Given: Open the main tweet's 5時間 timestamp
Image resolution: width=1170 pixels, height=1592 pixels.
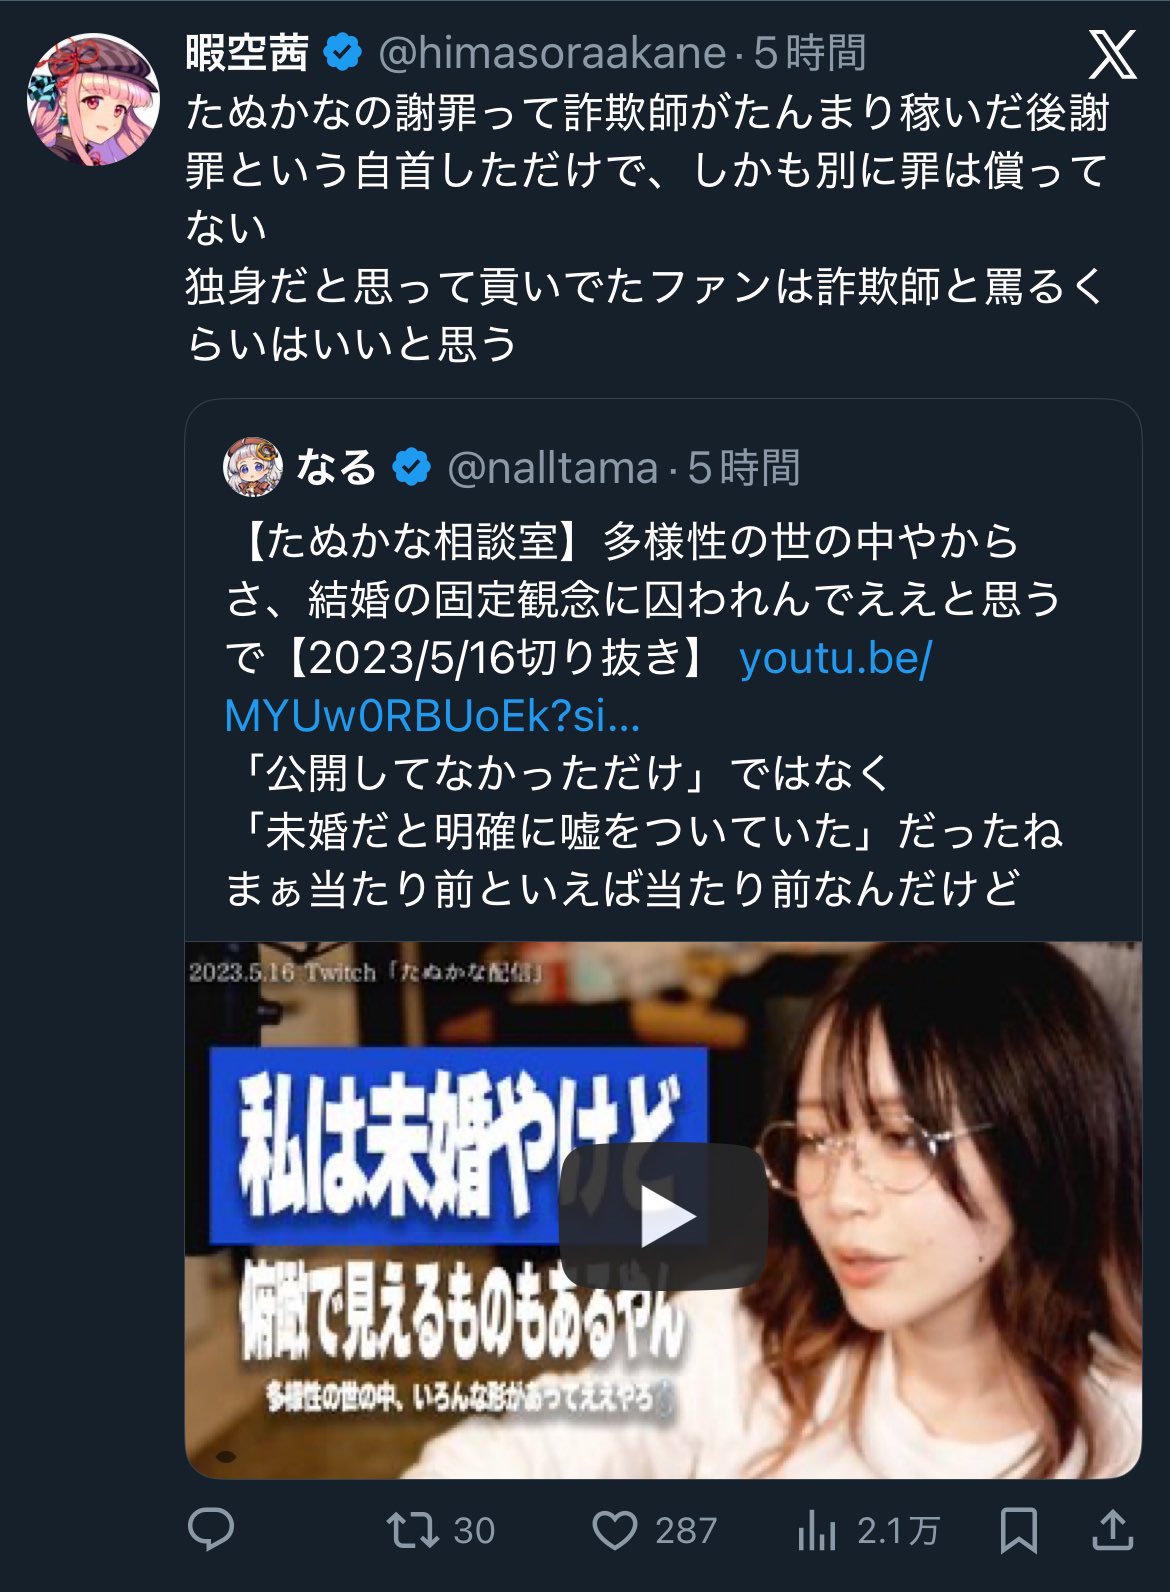Looking at the screenshot, I should (x=810, y=53).
